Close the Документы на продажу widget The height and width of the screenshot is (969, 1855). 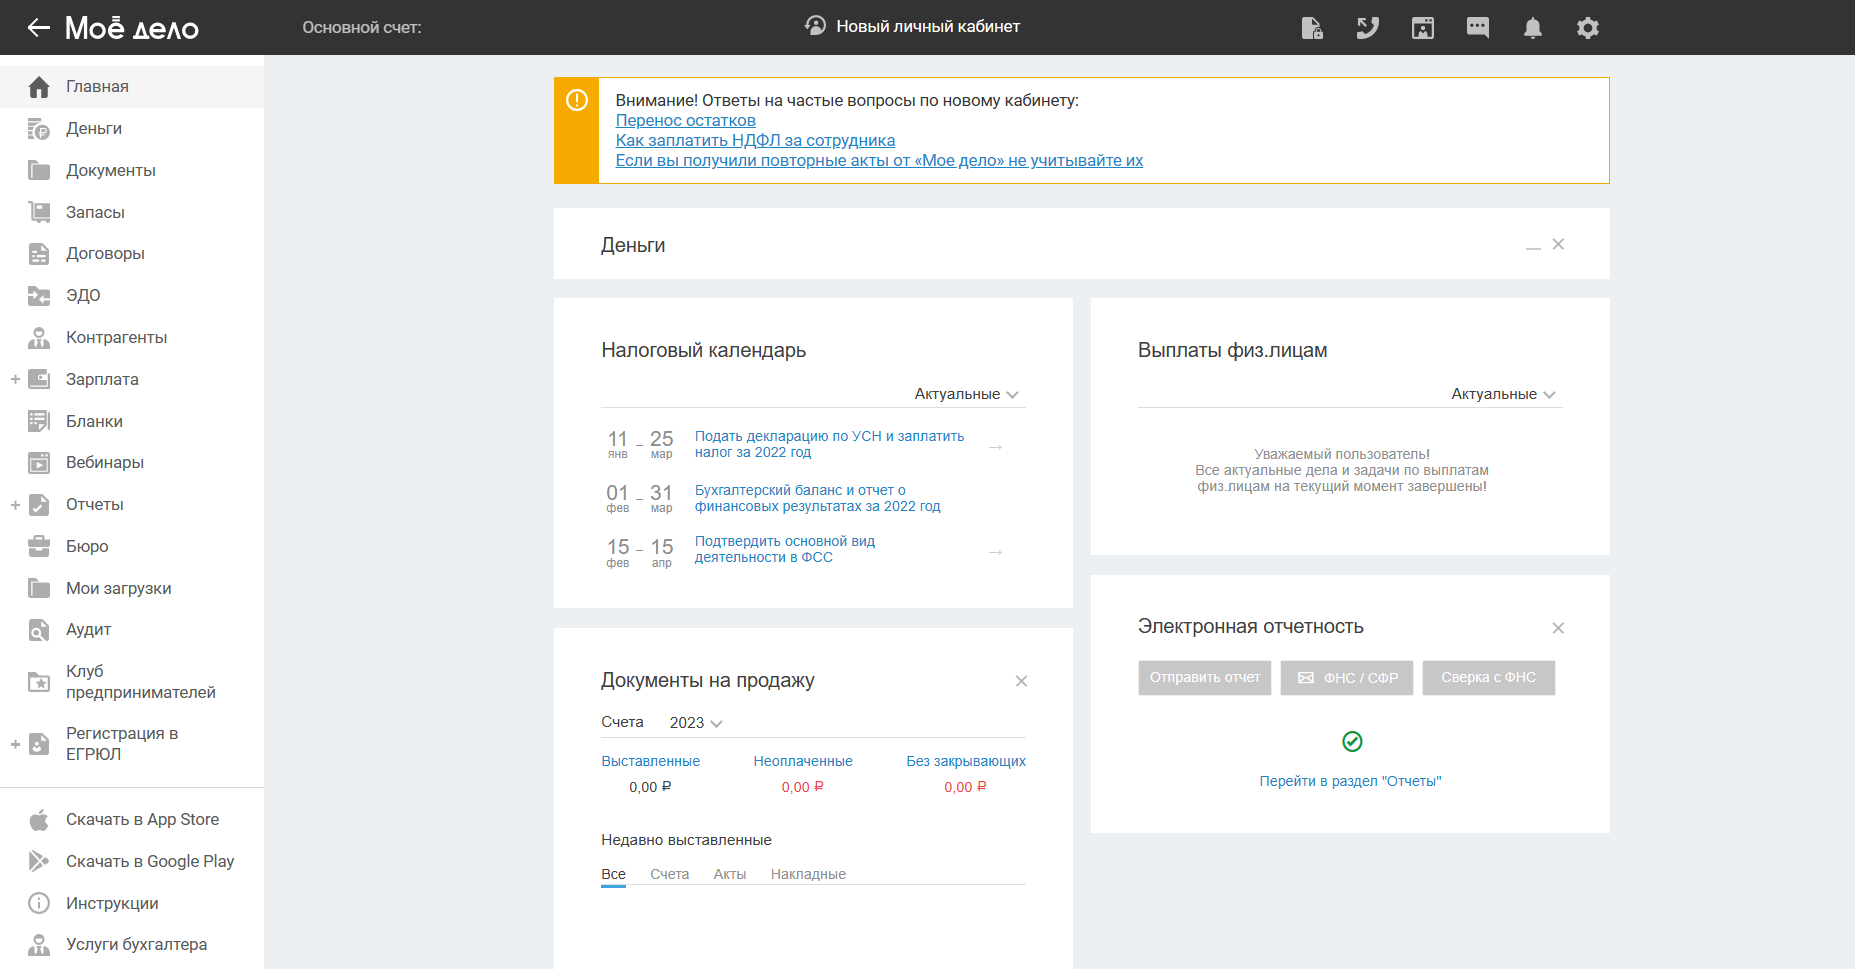click(1021, 681)
